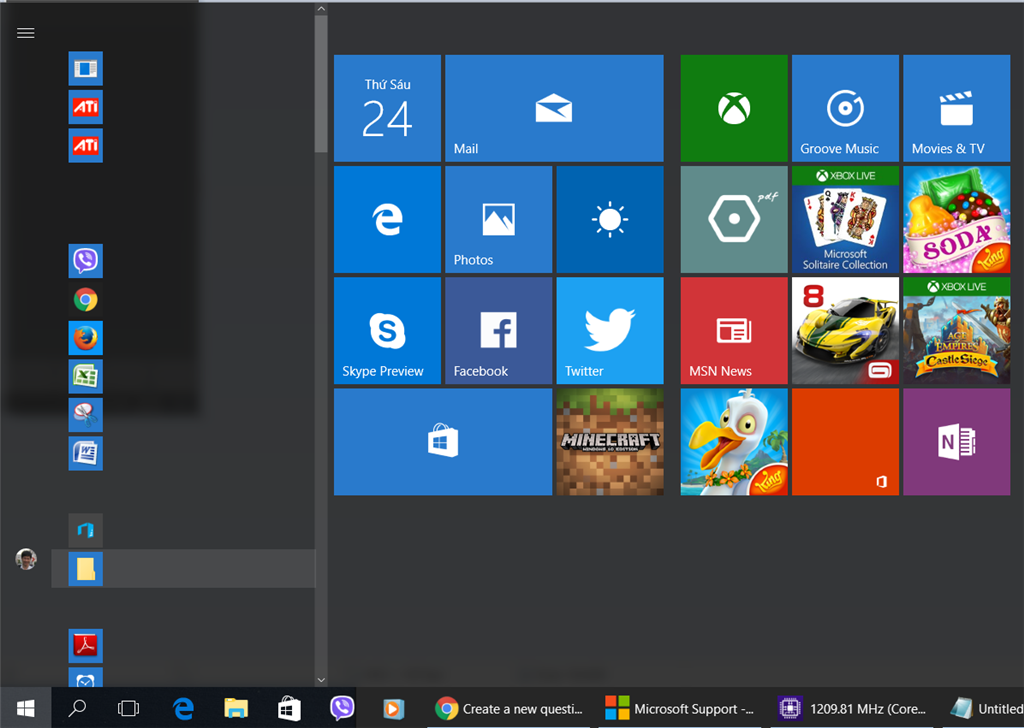
Task: Open the Xbox tile
Action: click(x=734, y=108)
